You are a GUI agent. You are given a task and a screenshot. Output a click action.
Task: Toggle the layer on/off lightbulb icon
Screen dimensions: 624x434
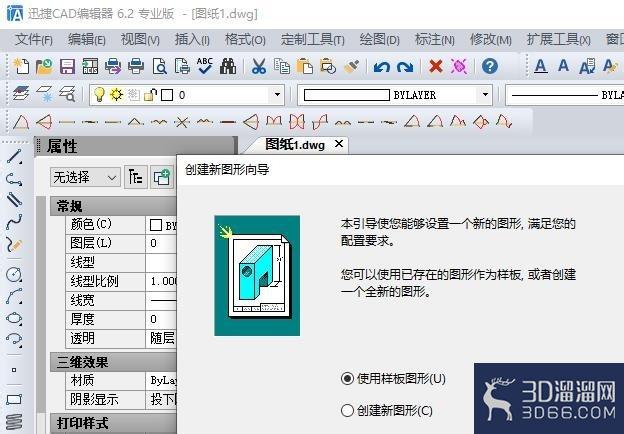(99, 95)
